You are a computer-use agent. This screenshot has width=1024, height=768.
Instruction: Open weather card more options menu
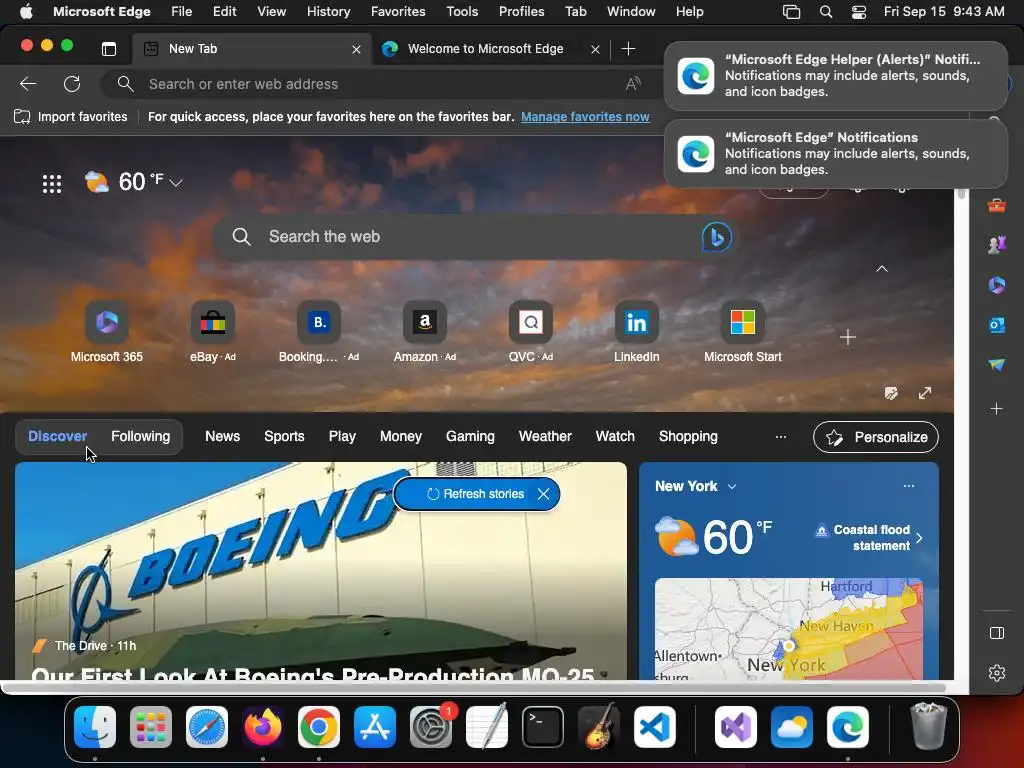(x=908, y=486)
